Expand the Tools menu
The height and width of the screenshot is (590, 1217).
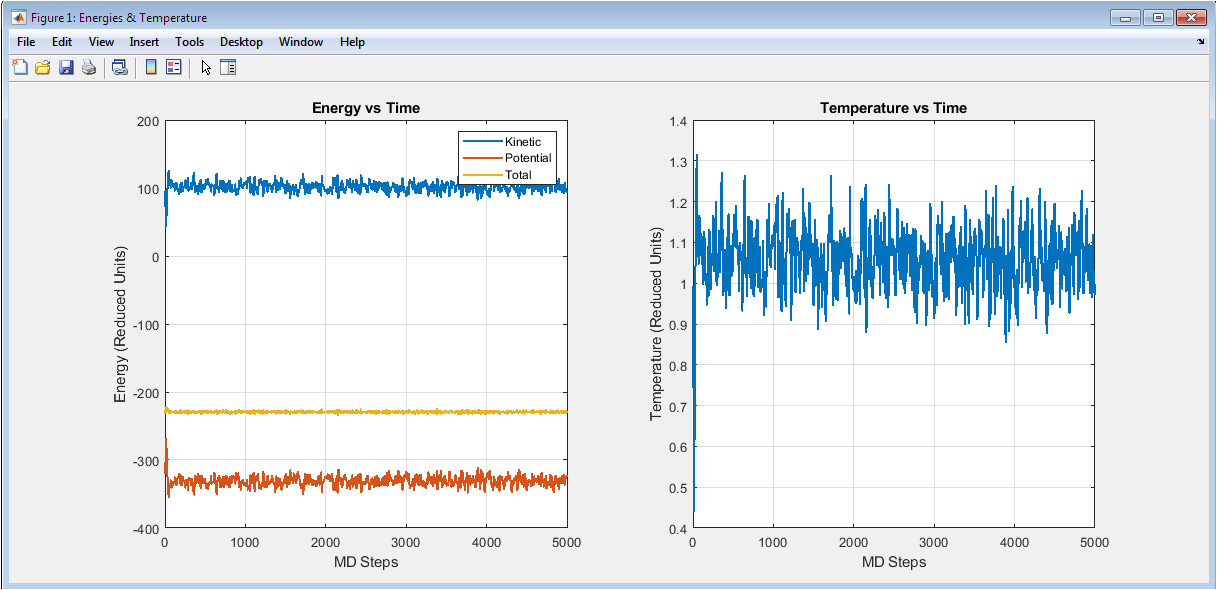coord(189,42)
